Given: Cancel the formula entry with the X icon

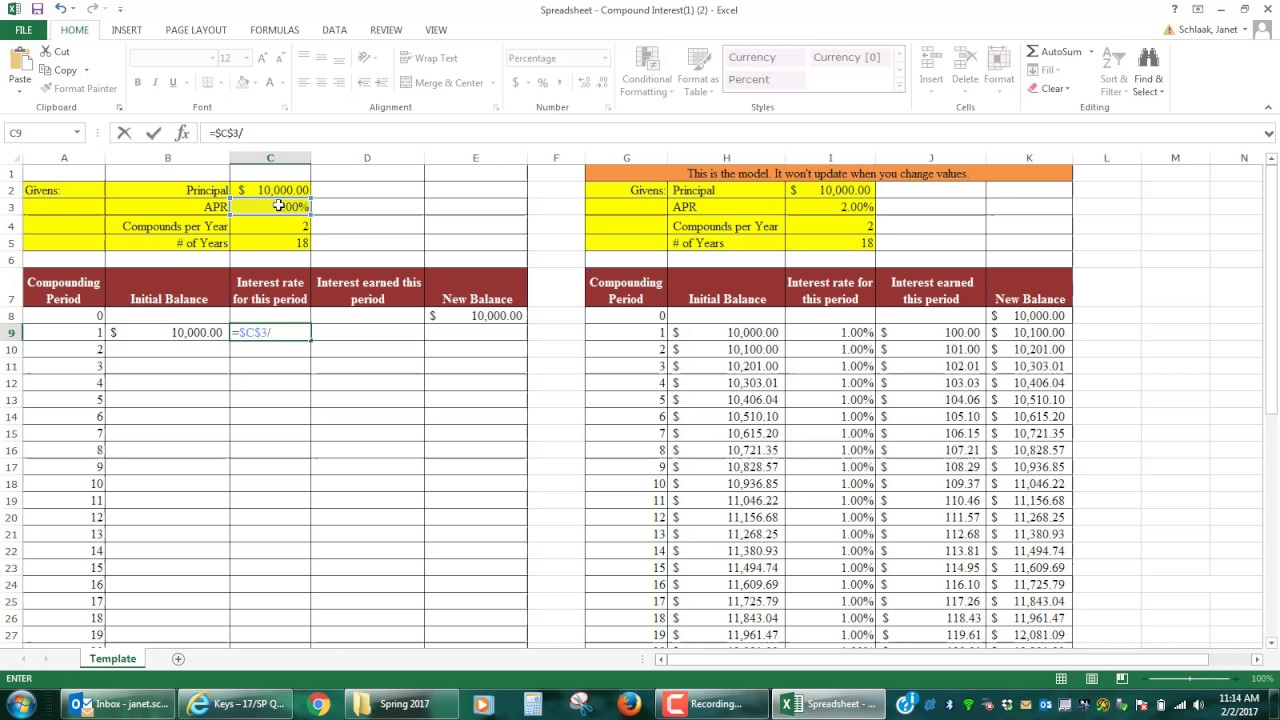Looking at the screenshot, I should tap(124, 133).
